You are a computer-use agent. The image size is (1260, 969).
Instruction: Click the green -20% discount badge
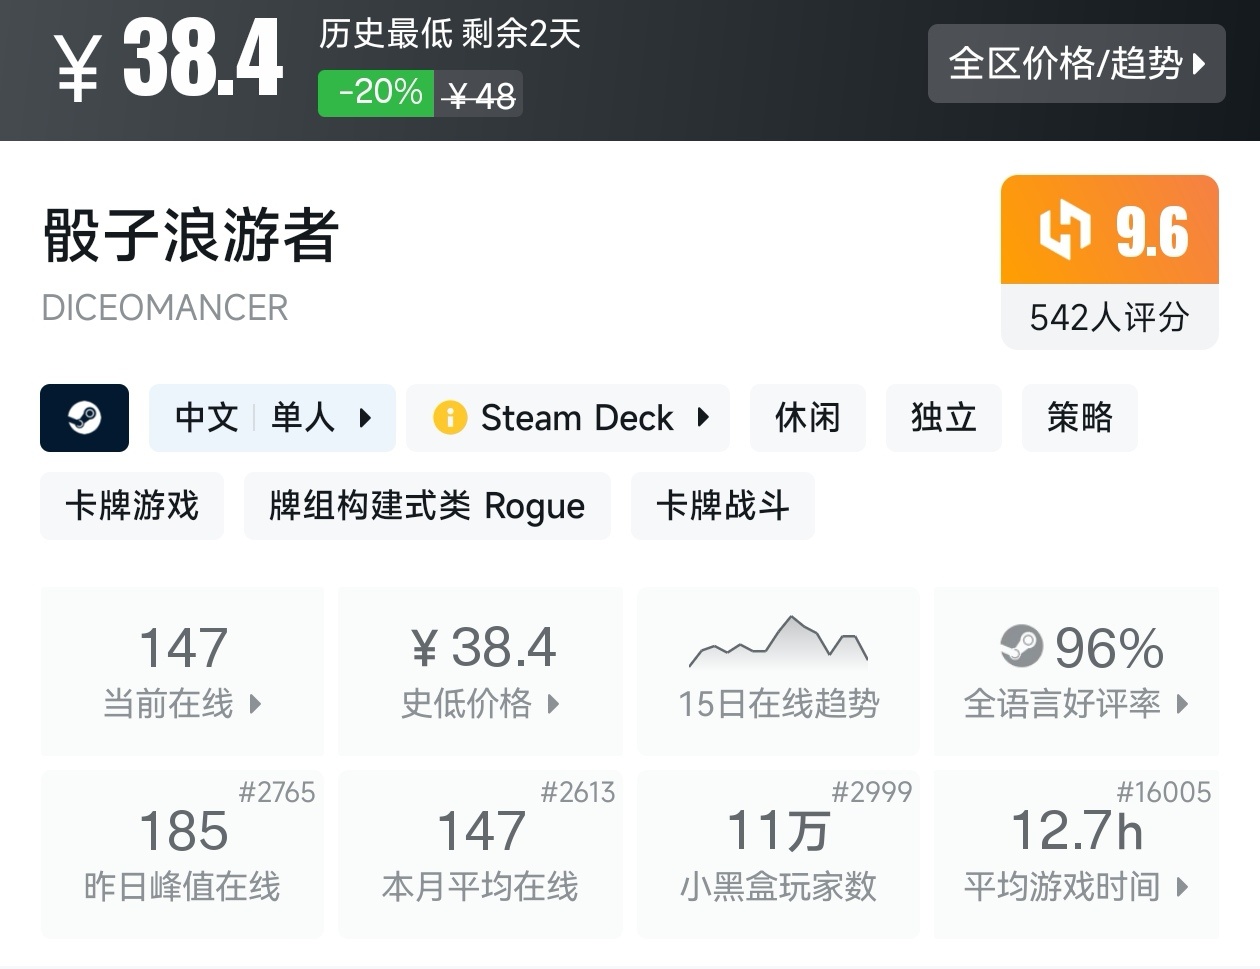[x=376, y=93]
